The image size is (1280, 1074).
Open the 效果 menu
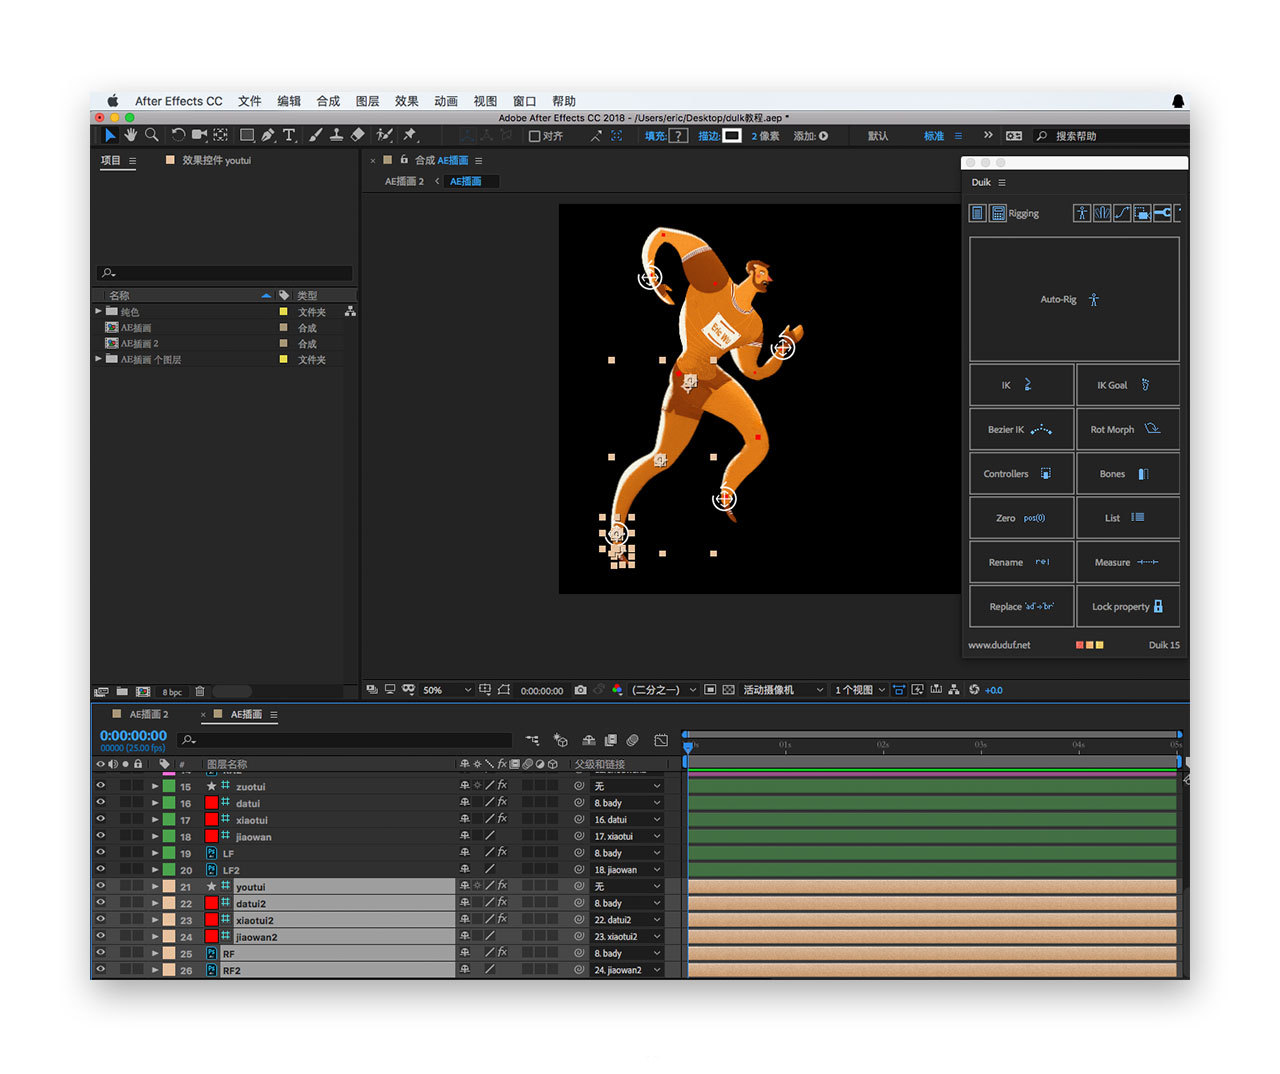point(406,101)
